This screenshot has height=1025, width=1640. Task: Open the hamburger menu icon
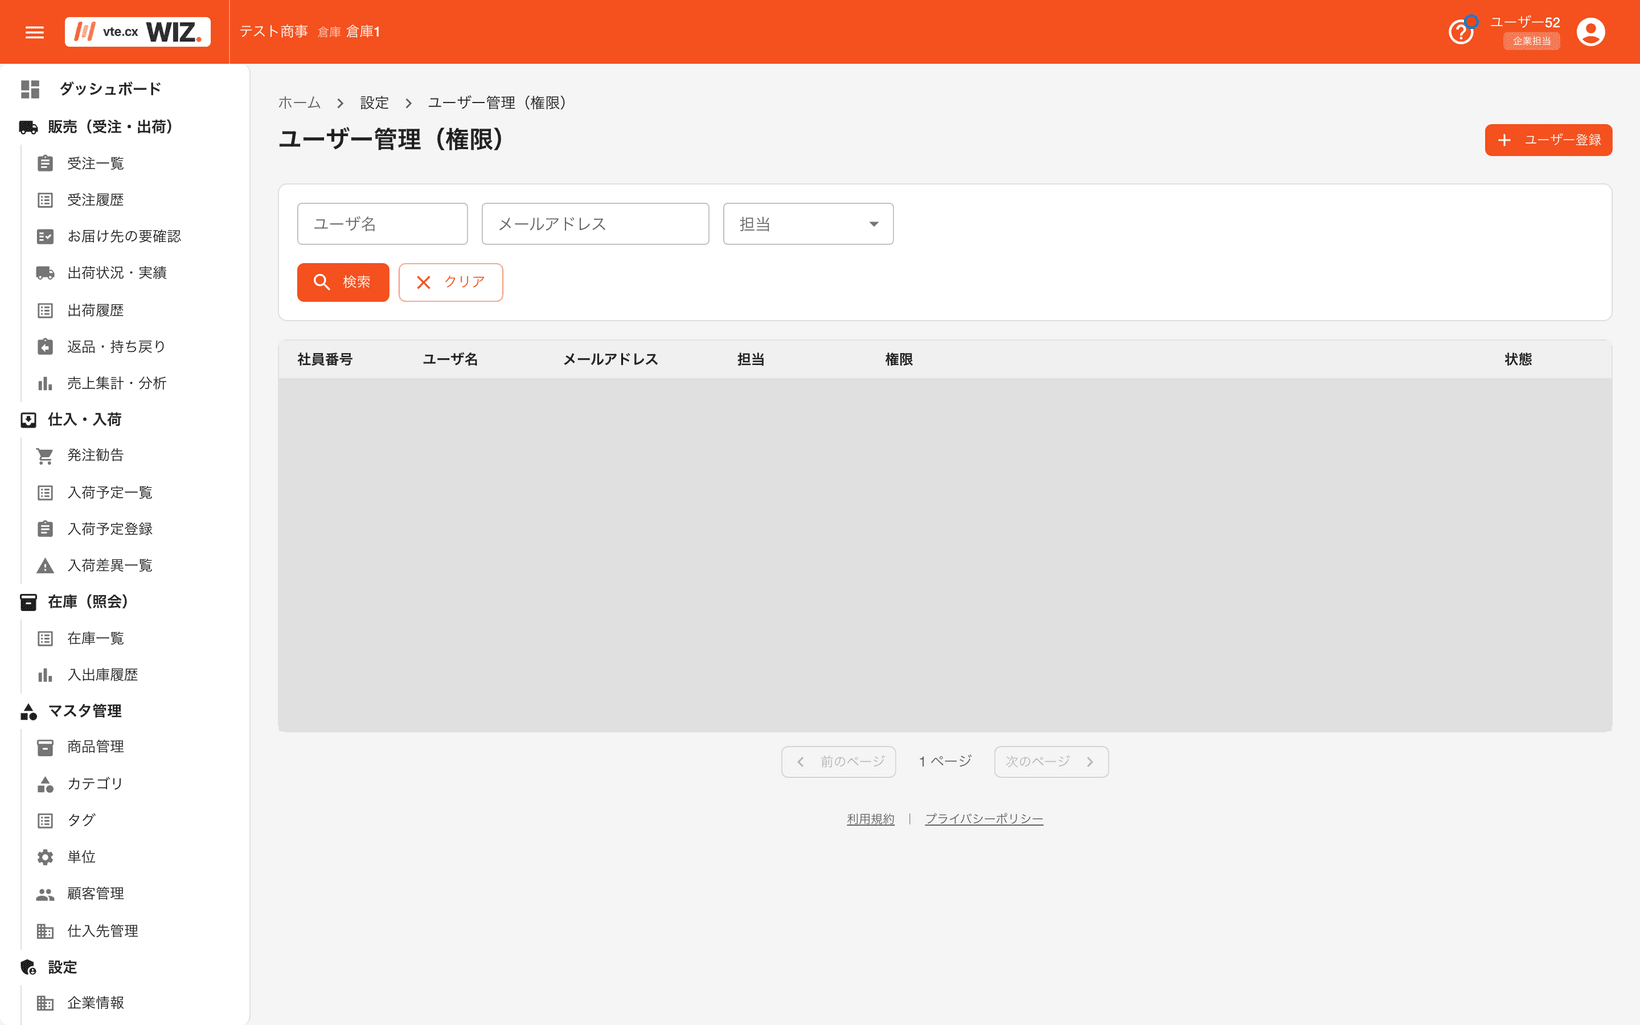click(x=35, y=32)
